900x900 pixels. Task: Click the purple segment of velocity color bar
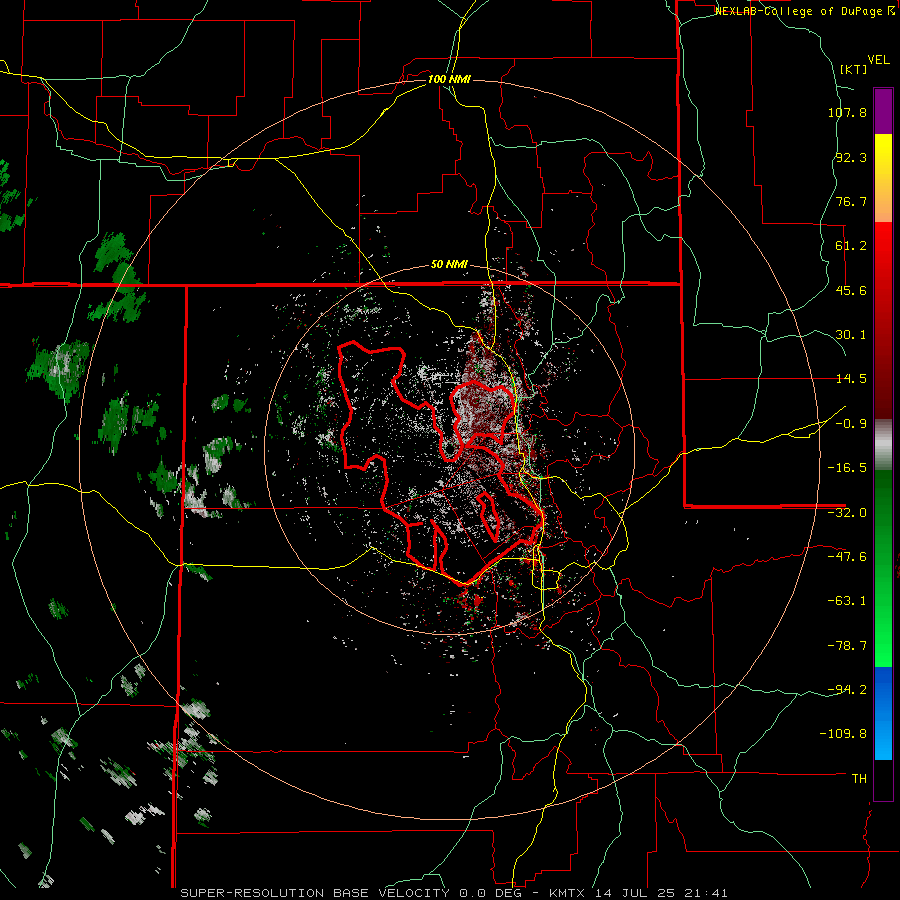[x=883, y=111]
